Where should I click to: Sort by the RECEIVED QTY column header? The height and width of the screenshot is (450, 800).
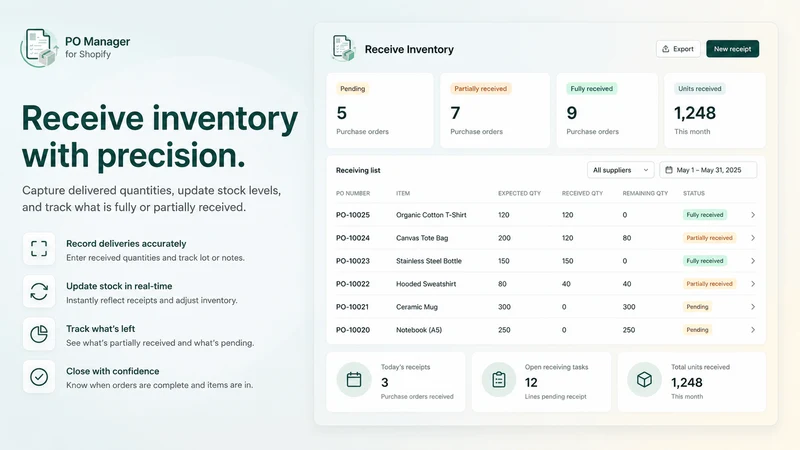(582, 193)
